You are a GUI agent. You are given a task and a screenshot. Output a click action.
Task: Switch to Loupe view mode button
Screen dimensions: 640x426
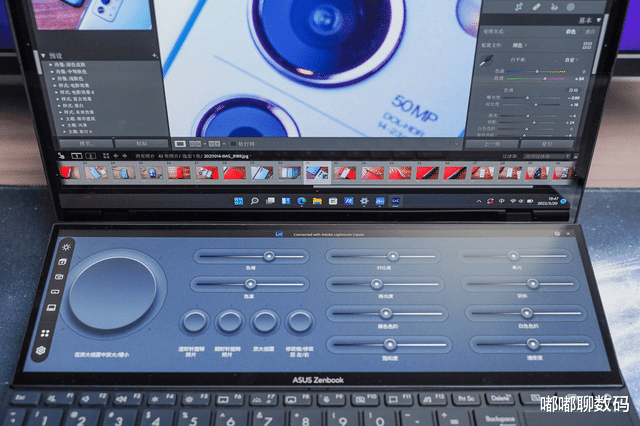pyautogui.click(x=180, y=144)
